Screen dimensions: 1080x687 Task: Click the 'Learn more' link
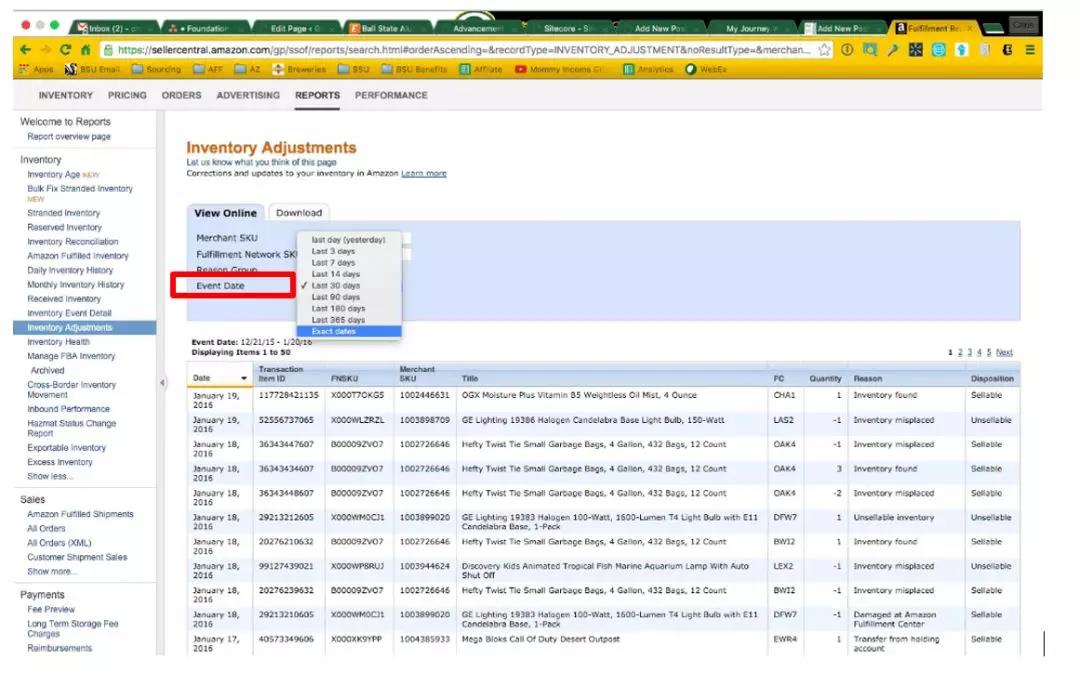coord(424,174)
